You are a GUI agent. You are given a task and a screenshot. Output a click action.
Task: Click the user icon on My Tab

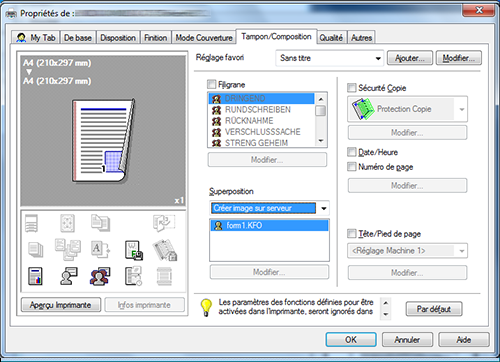[21, 37]
